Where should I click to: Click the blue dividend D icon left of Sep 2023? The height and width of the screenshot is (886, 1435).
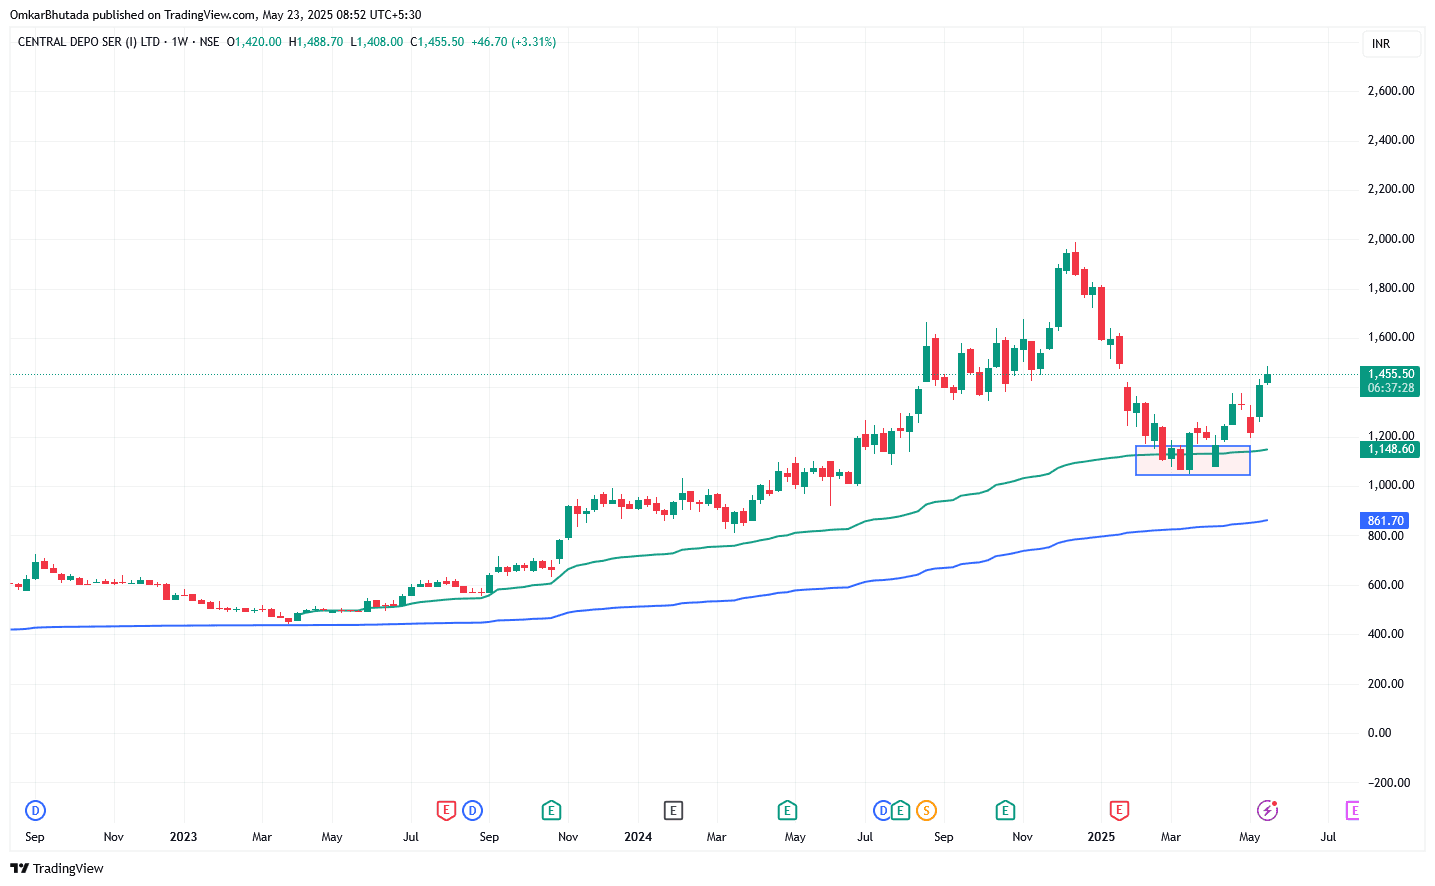point(472,810)
